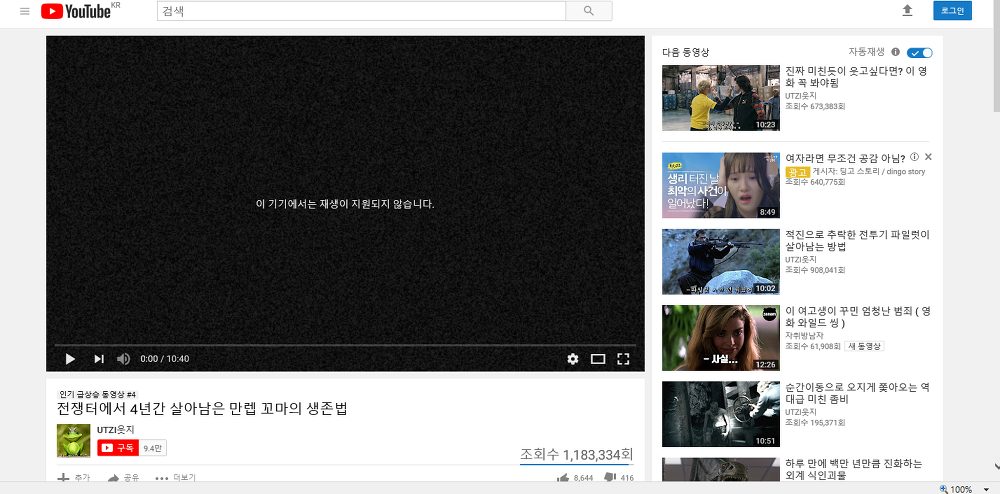
Task: Click the video progress bar
Action: tap(345, 345)
